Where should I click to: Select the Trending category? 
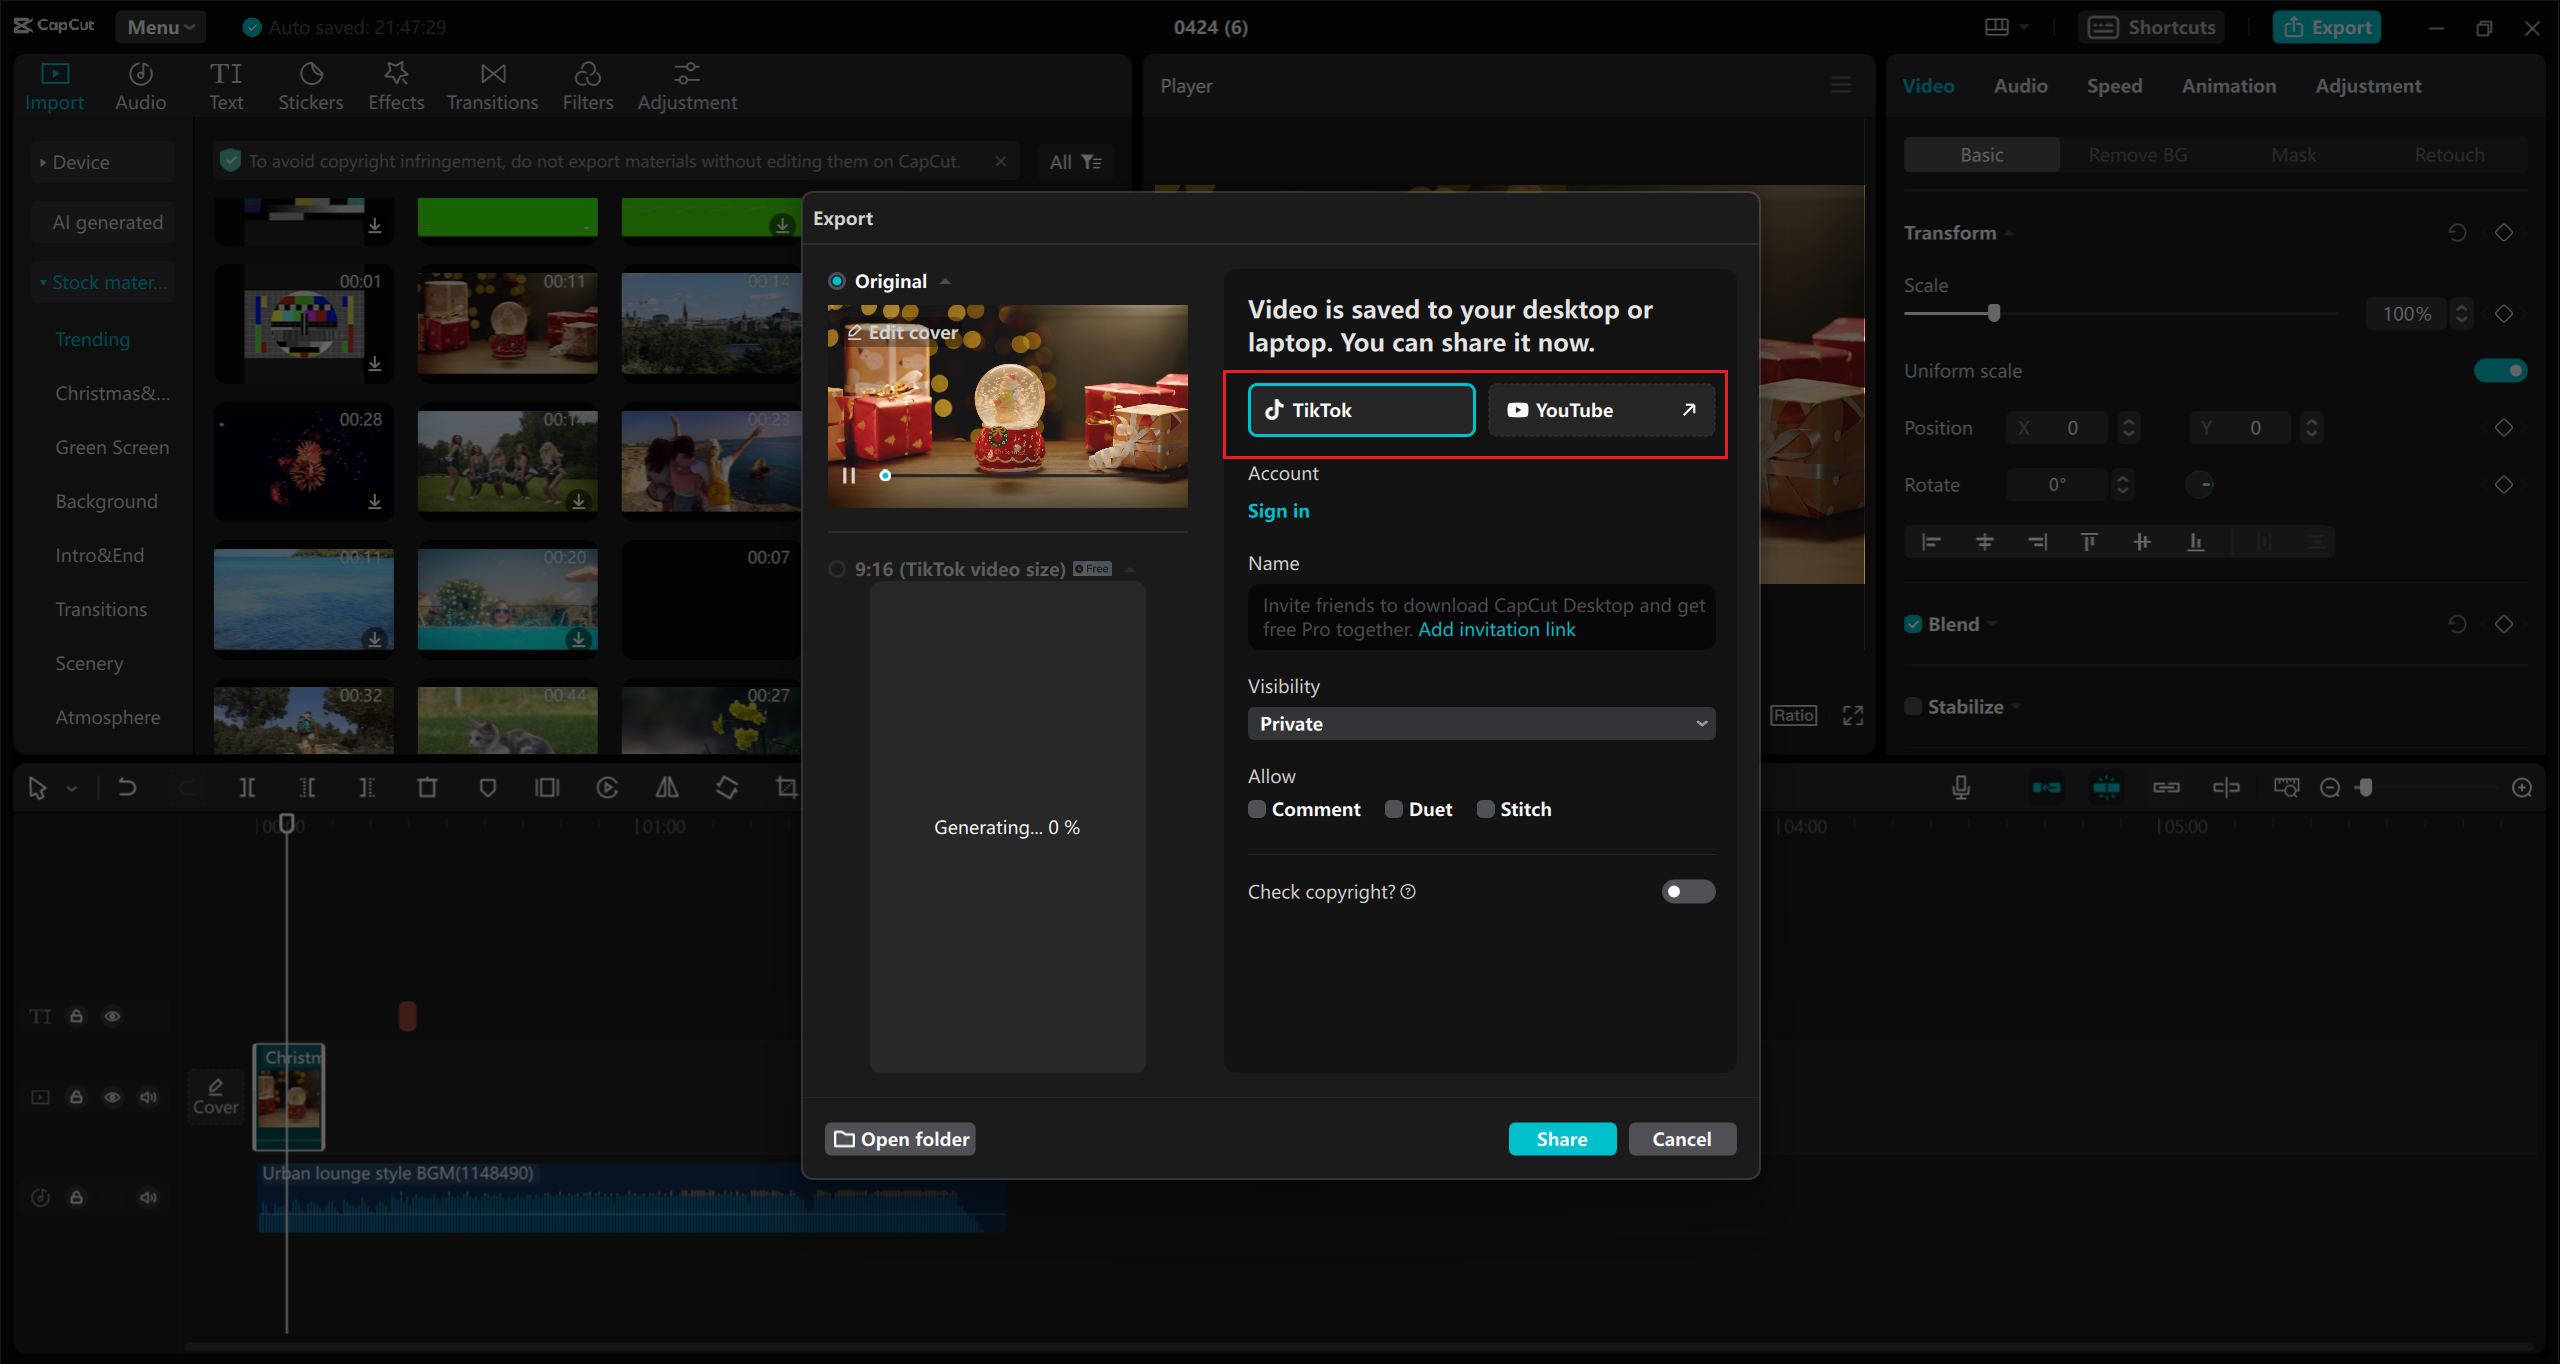pyautogui.click(x=93, y=339)
